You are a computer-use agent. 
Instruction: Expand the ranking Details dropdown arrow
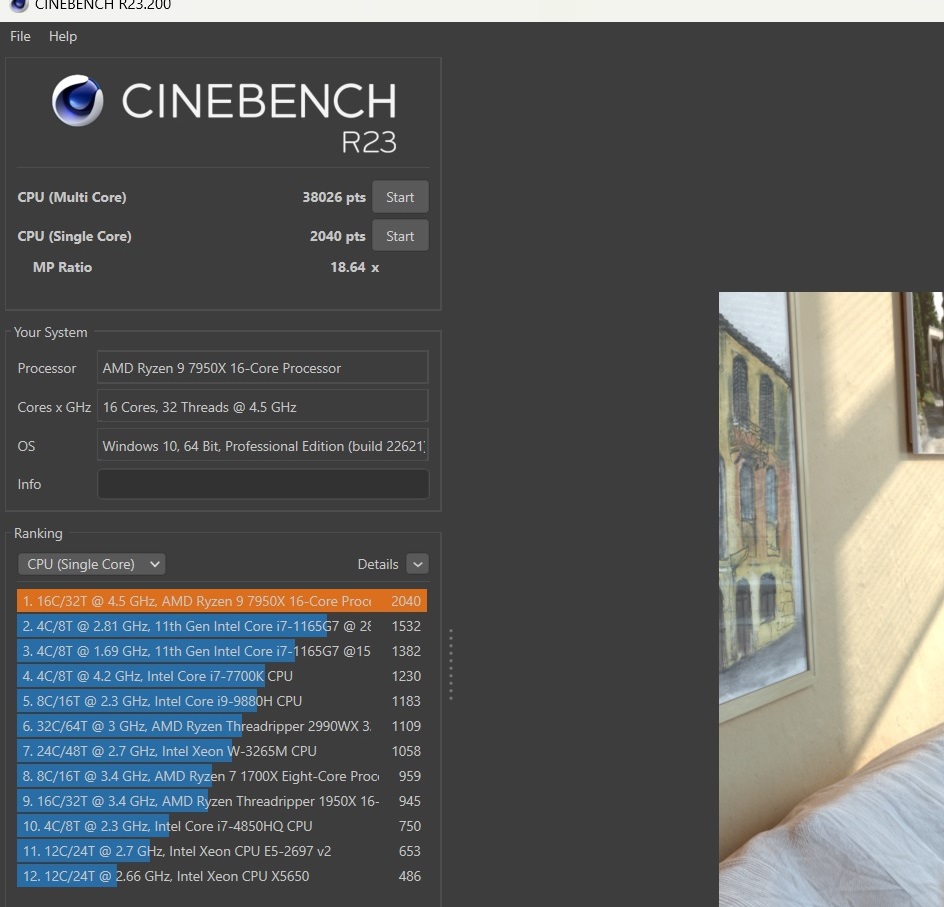(x=417, y=564)
